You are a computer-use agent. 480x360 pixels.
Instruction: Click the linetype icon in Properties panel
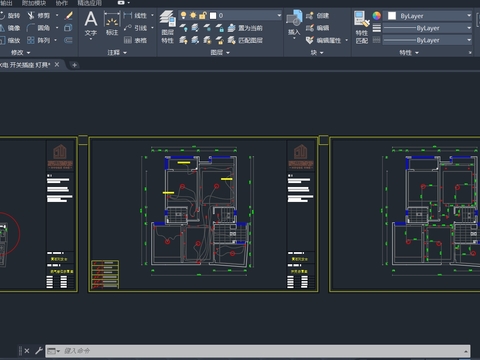(377, 40)
